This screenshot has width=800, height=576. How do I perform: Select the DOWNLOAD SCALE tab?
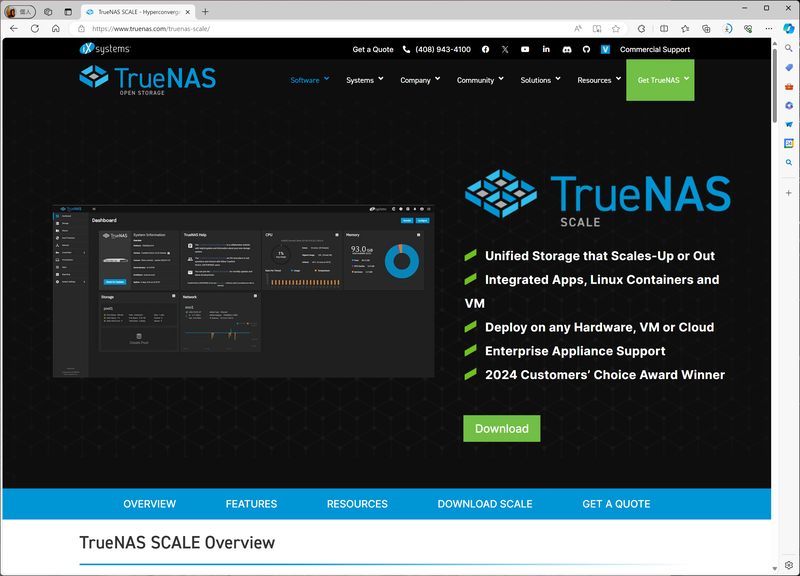(x=485, y=504)
